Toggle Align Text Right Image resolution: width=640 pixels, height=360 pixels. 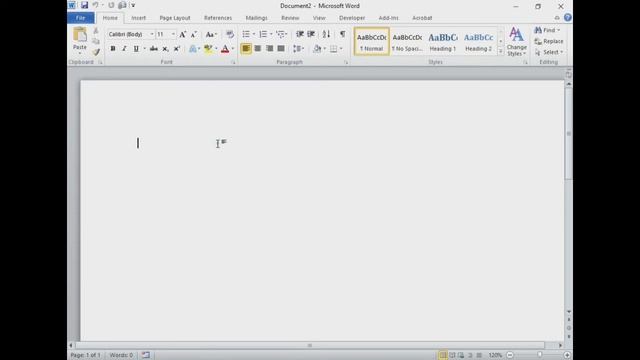(269, 49)
